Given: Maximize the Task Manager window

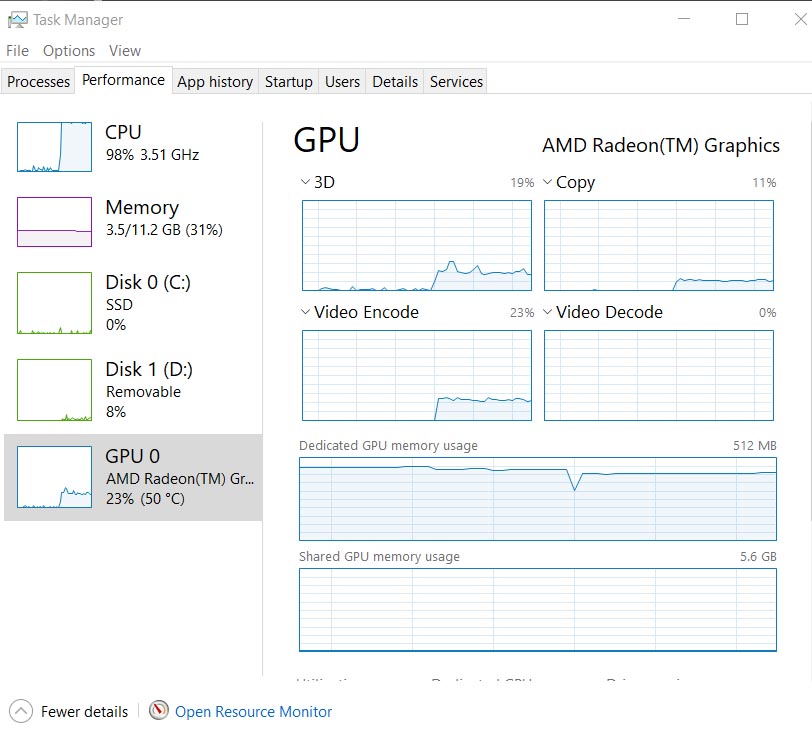Looking at the screenshot, I should point(742,19).
